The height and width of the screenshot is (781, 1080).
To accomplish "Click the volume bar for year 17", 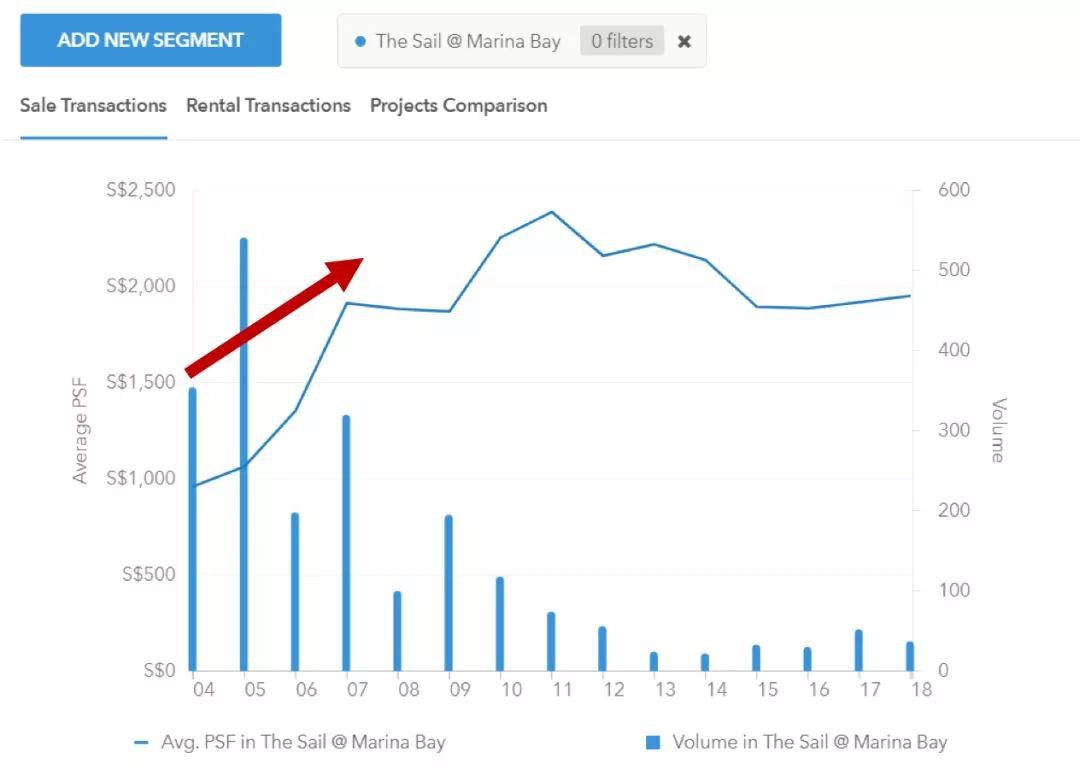I will point(858,650).
